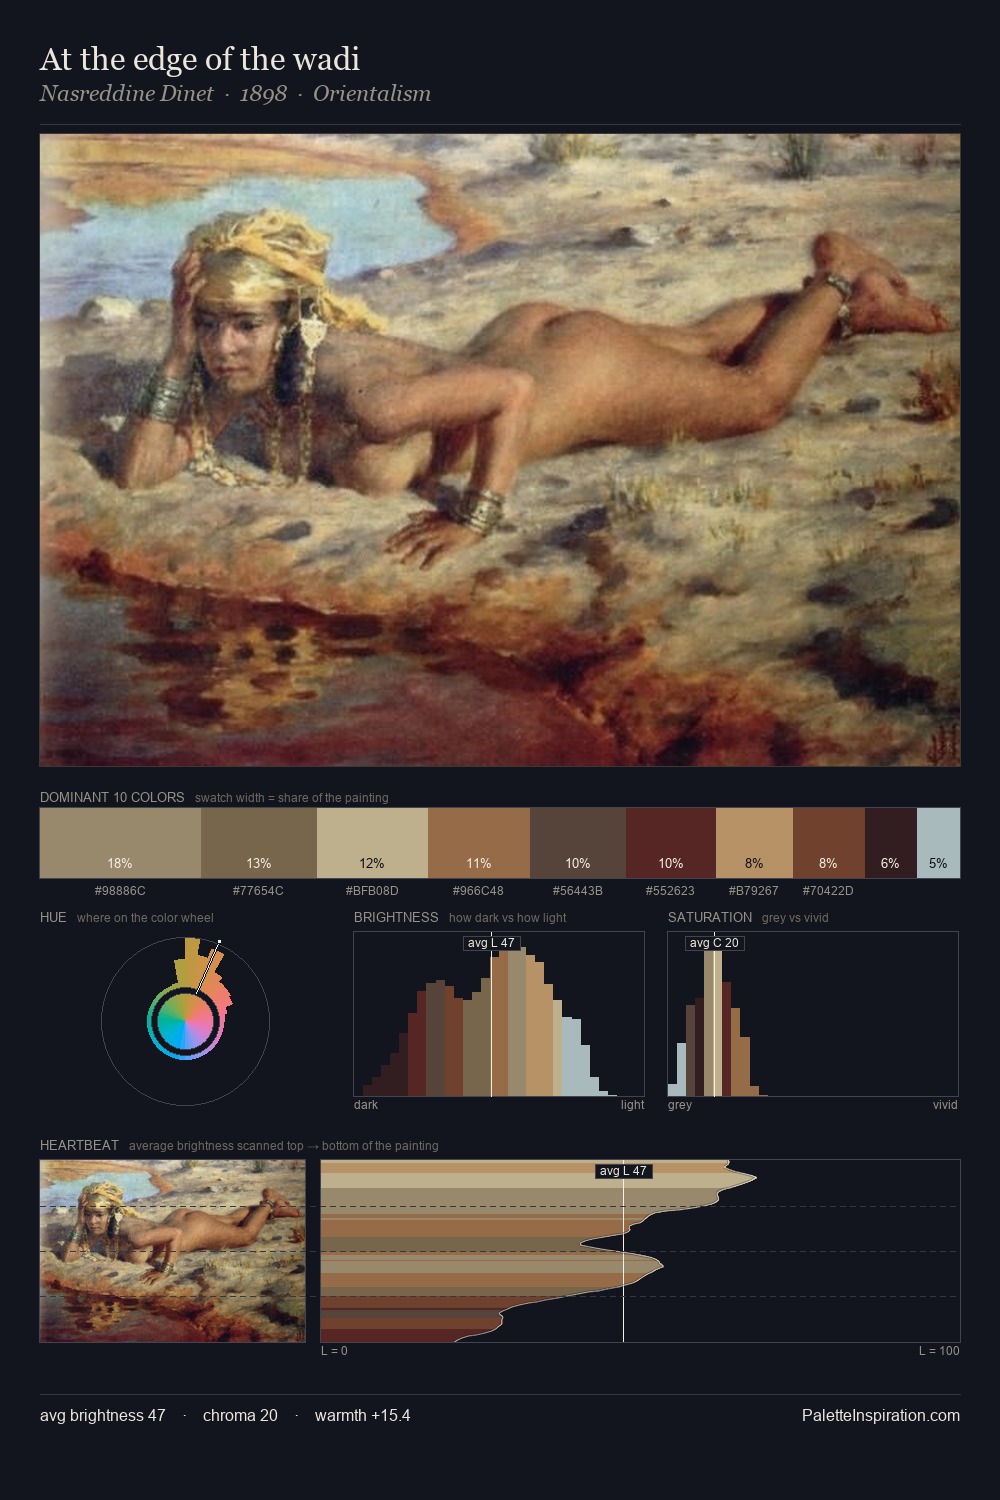Click the hex code #98886C
The width and height of the screenshot is (1000, 1500).
(120, 891)
